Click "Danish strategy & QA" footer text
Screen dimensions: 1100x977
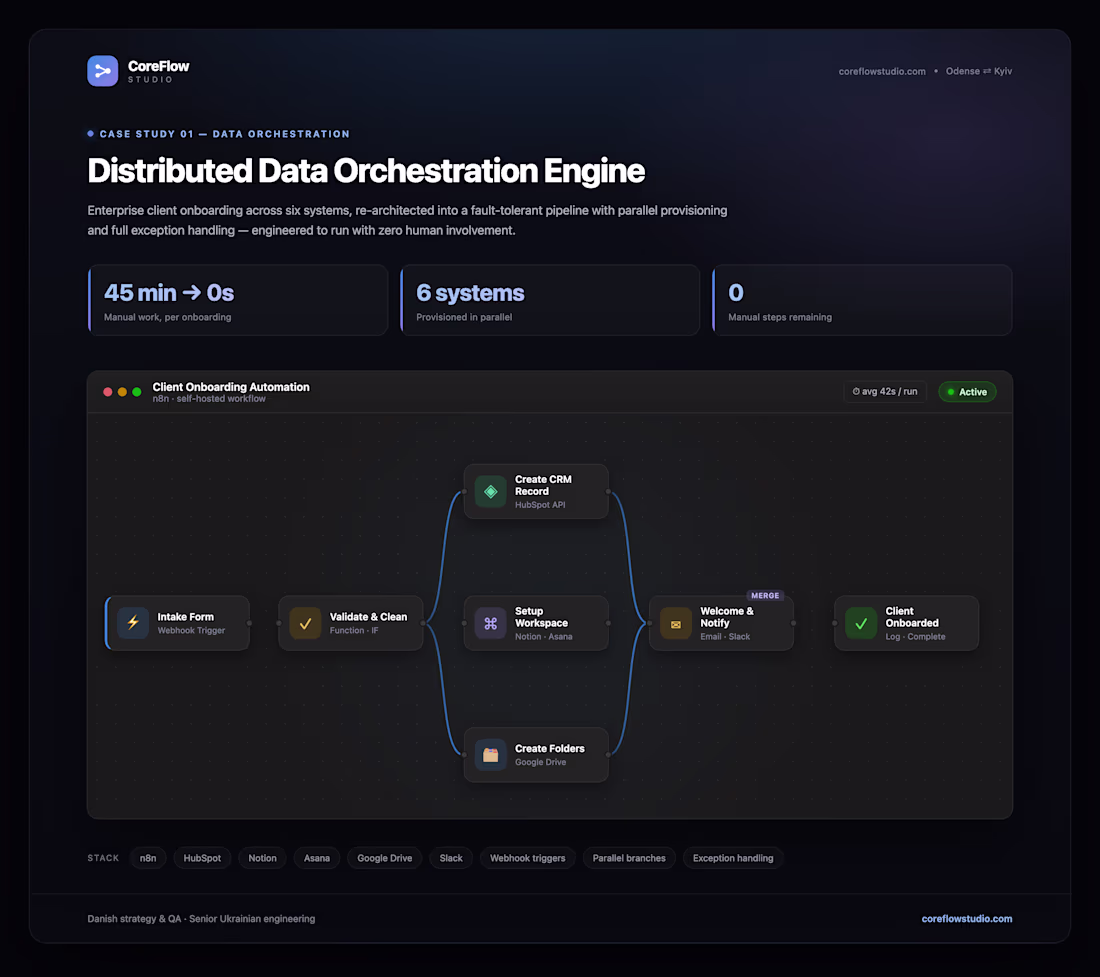134,919
